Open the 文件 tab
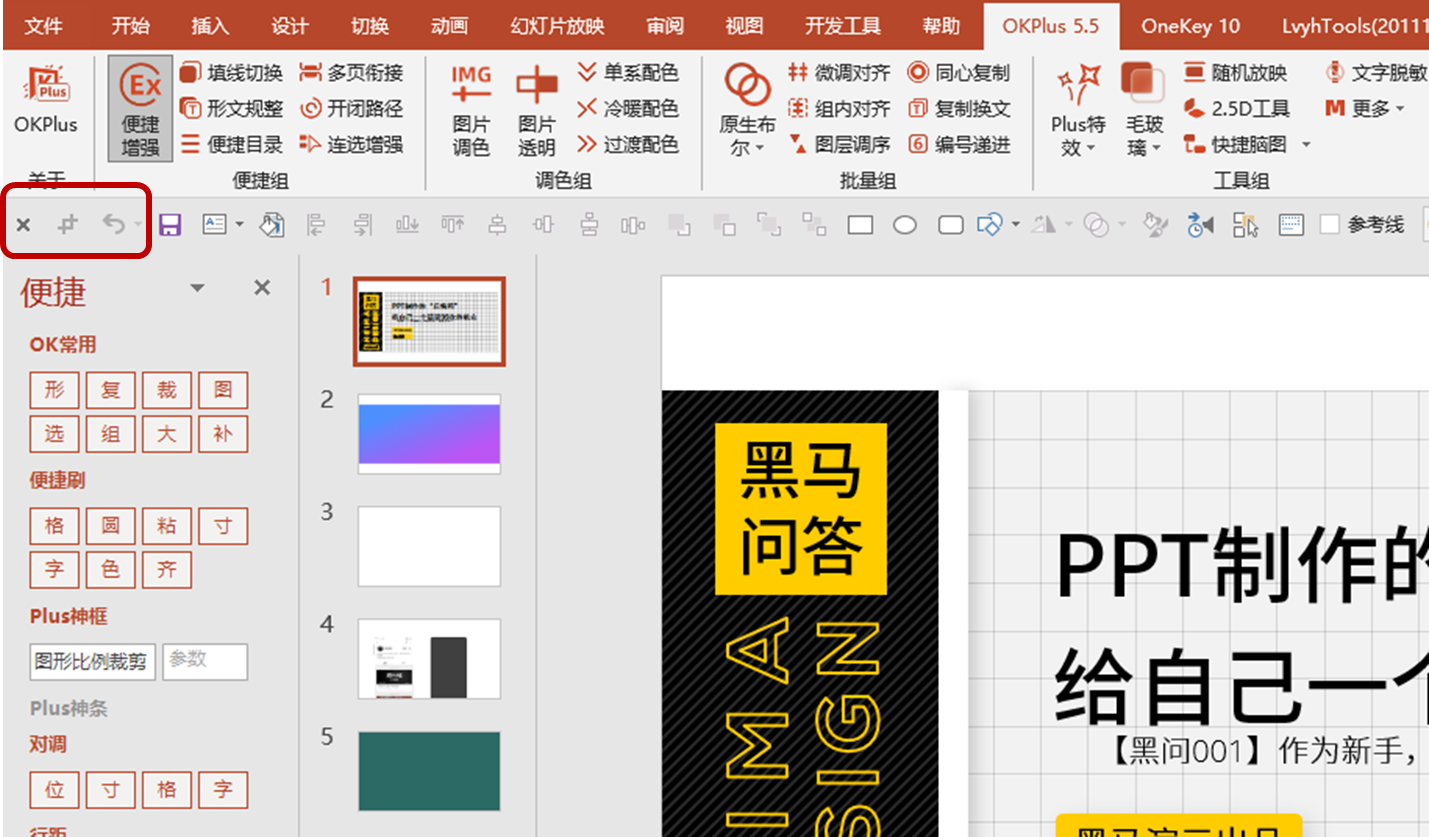Viewport: 1429px width, 837px height. [x=43, y=26]
